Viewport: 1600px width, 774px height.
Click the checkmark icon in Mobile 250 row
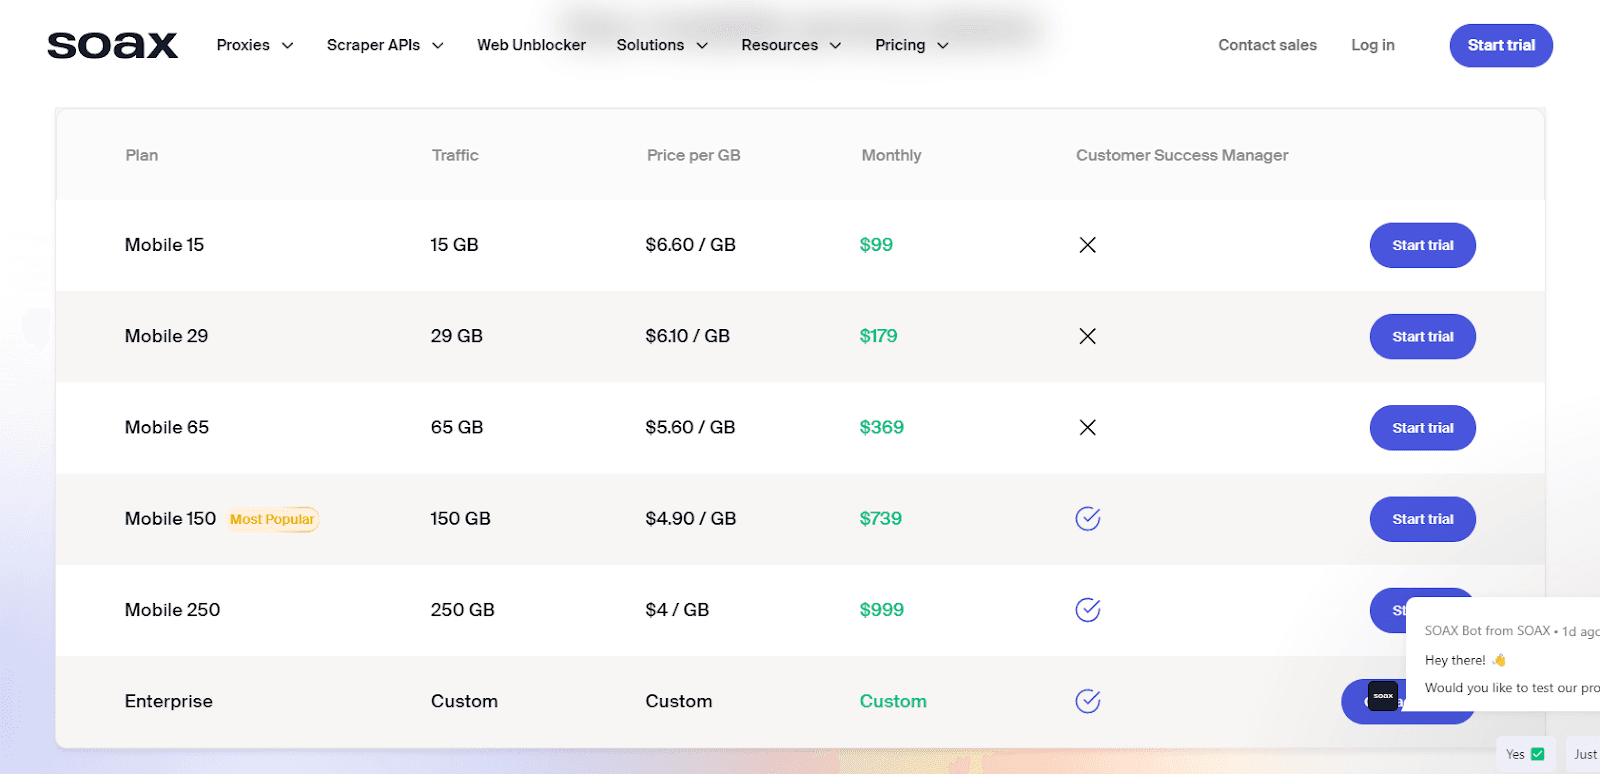click(x=1088, y=610)
